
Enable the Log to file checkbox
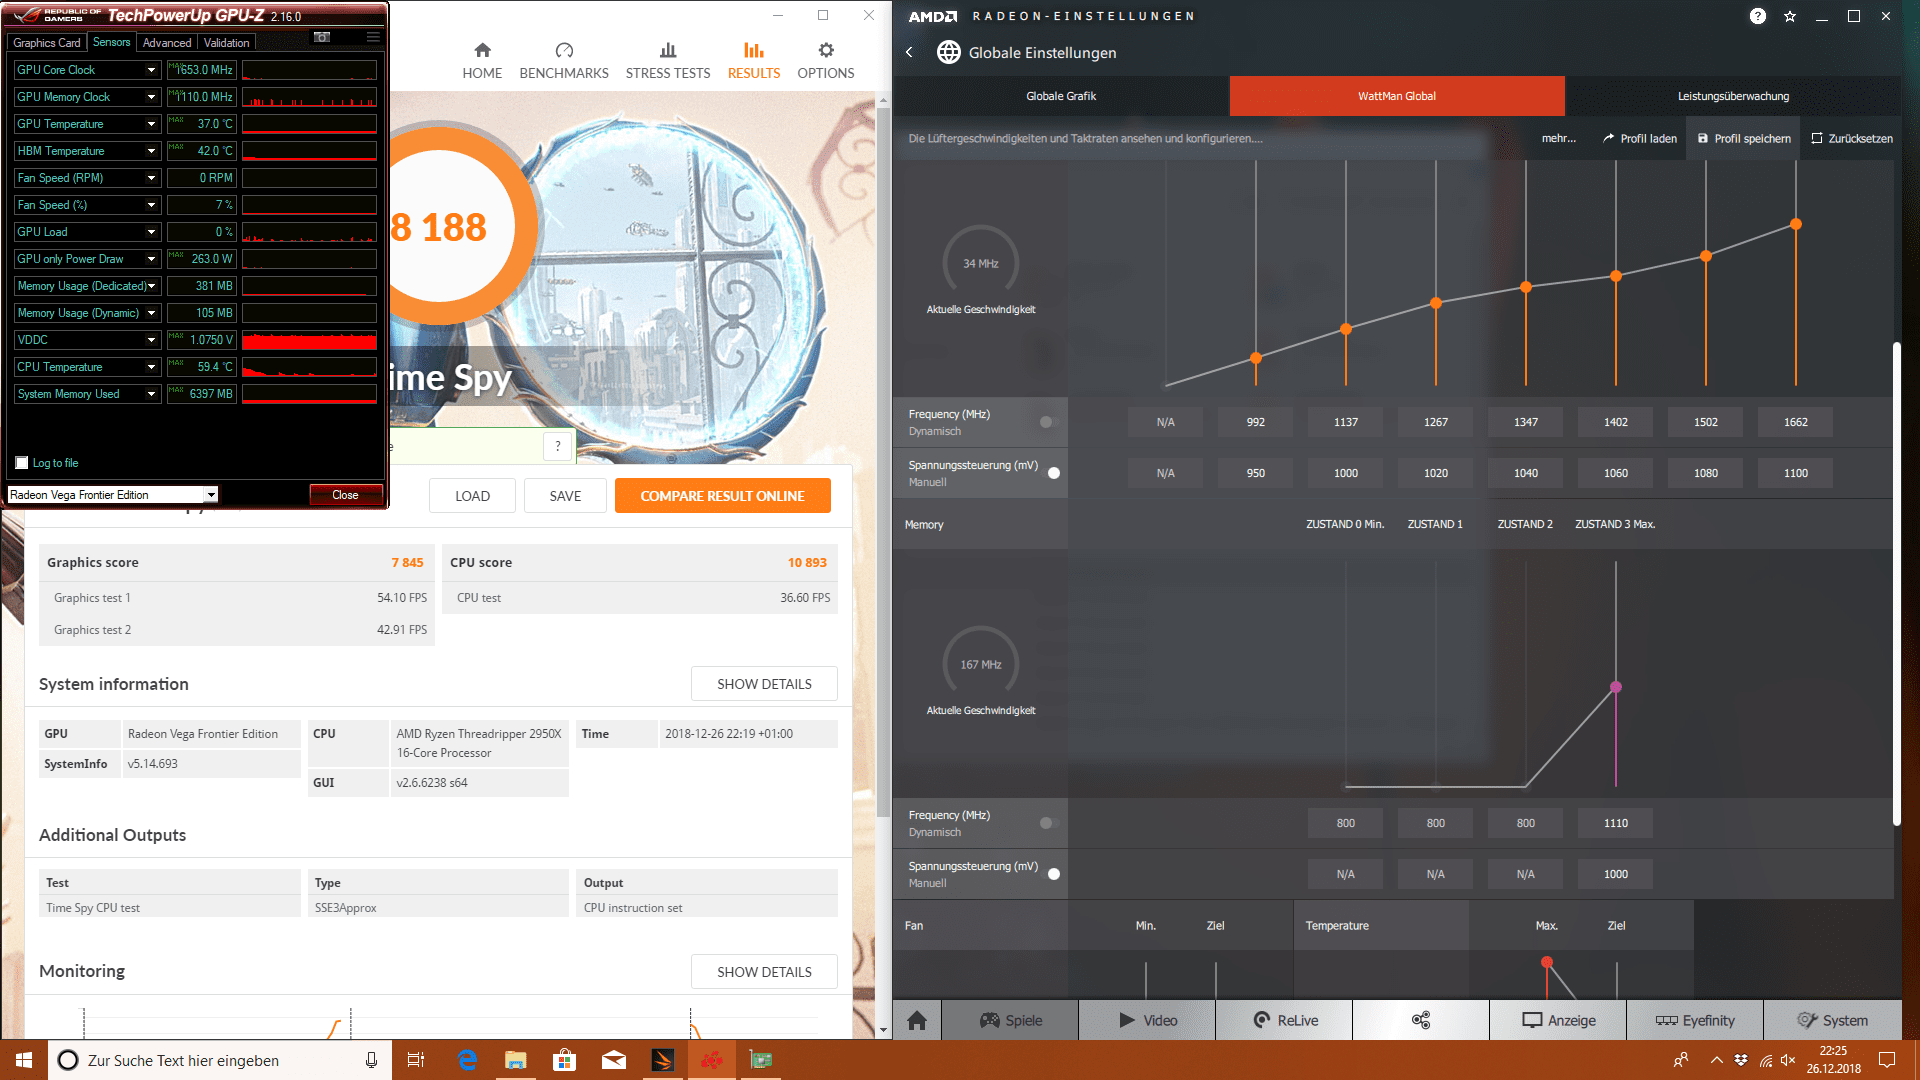[22, 463]
